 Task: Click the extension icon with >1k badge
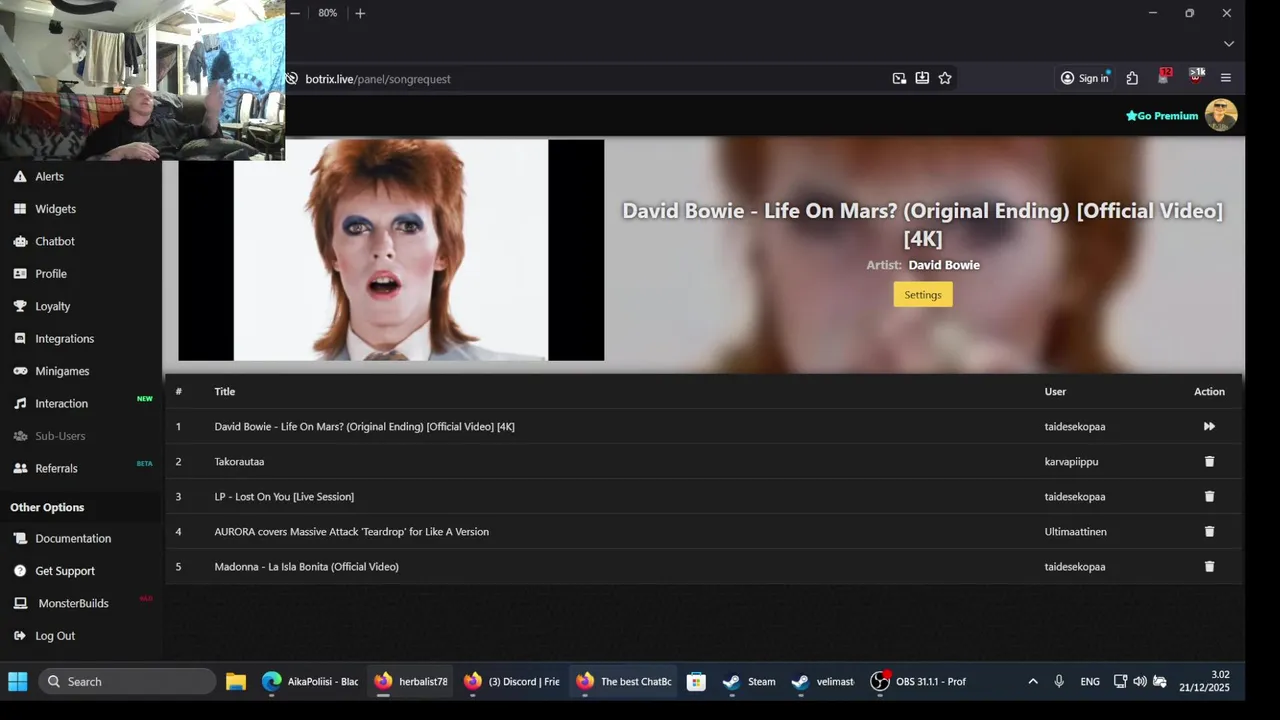pos(1196,77)
